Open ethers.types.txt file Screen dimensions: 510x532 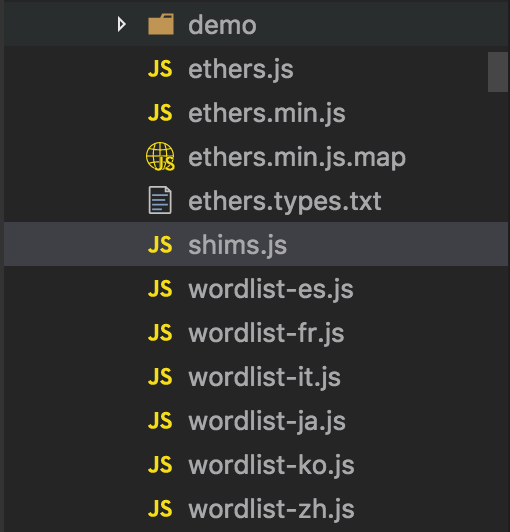[285, 202]
